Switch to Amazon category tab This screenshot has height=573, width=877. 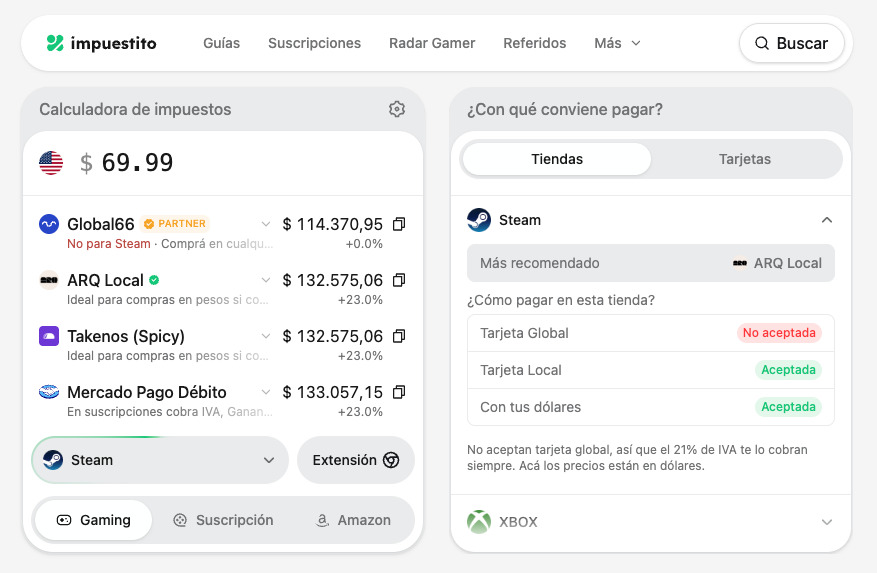click(353, 520)
